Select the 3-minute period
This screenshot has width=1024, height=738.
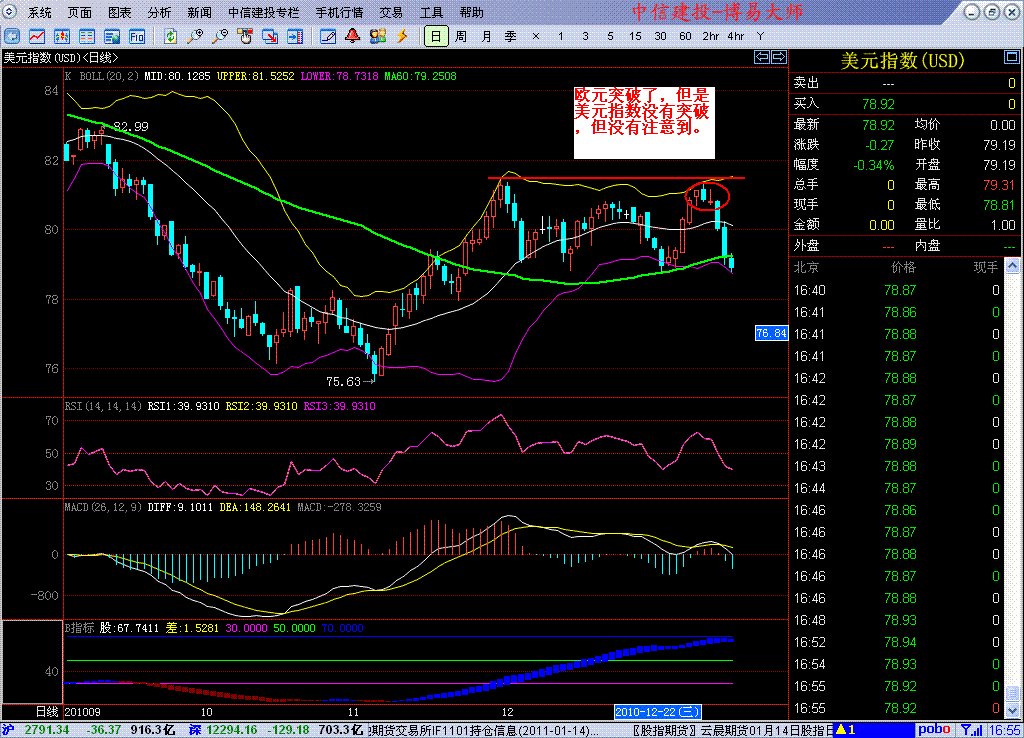tap(585, 37)
